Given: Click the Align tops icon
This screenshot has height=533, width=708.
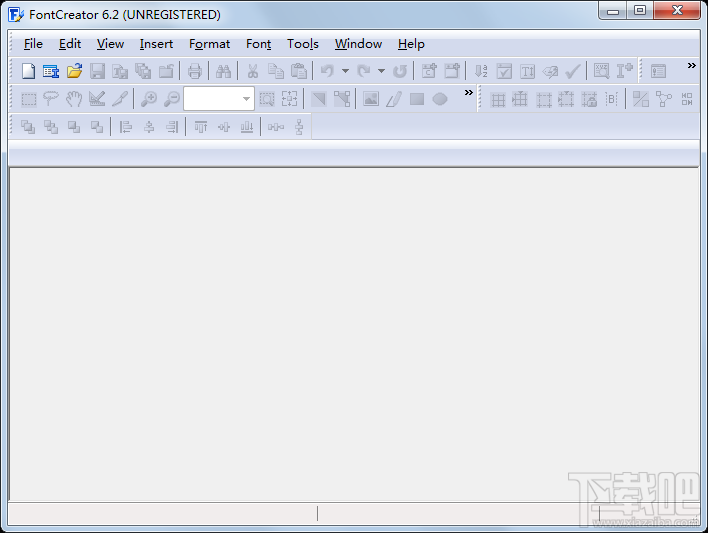Looking at the screenshot, I should pos(201,127).
